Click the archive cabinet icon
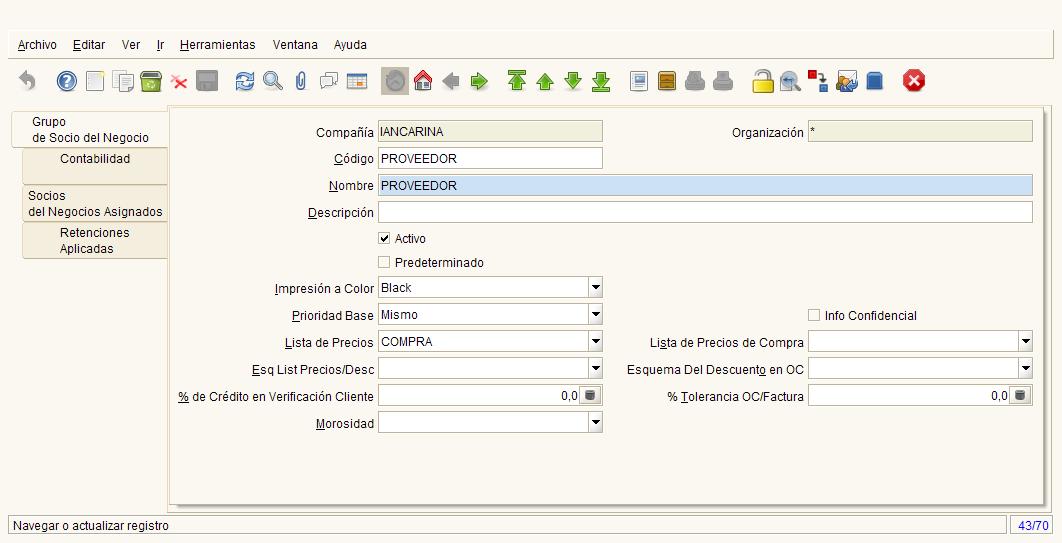 click(x=667, y=81)
